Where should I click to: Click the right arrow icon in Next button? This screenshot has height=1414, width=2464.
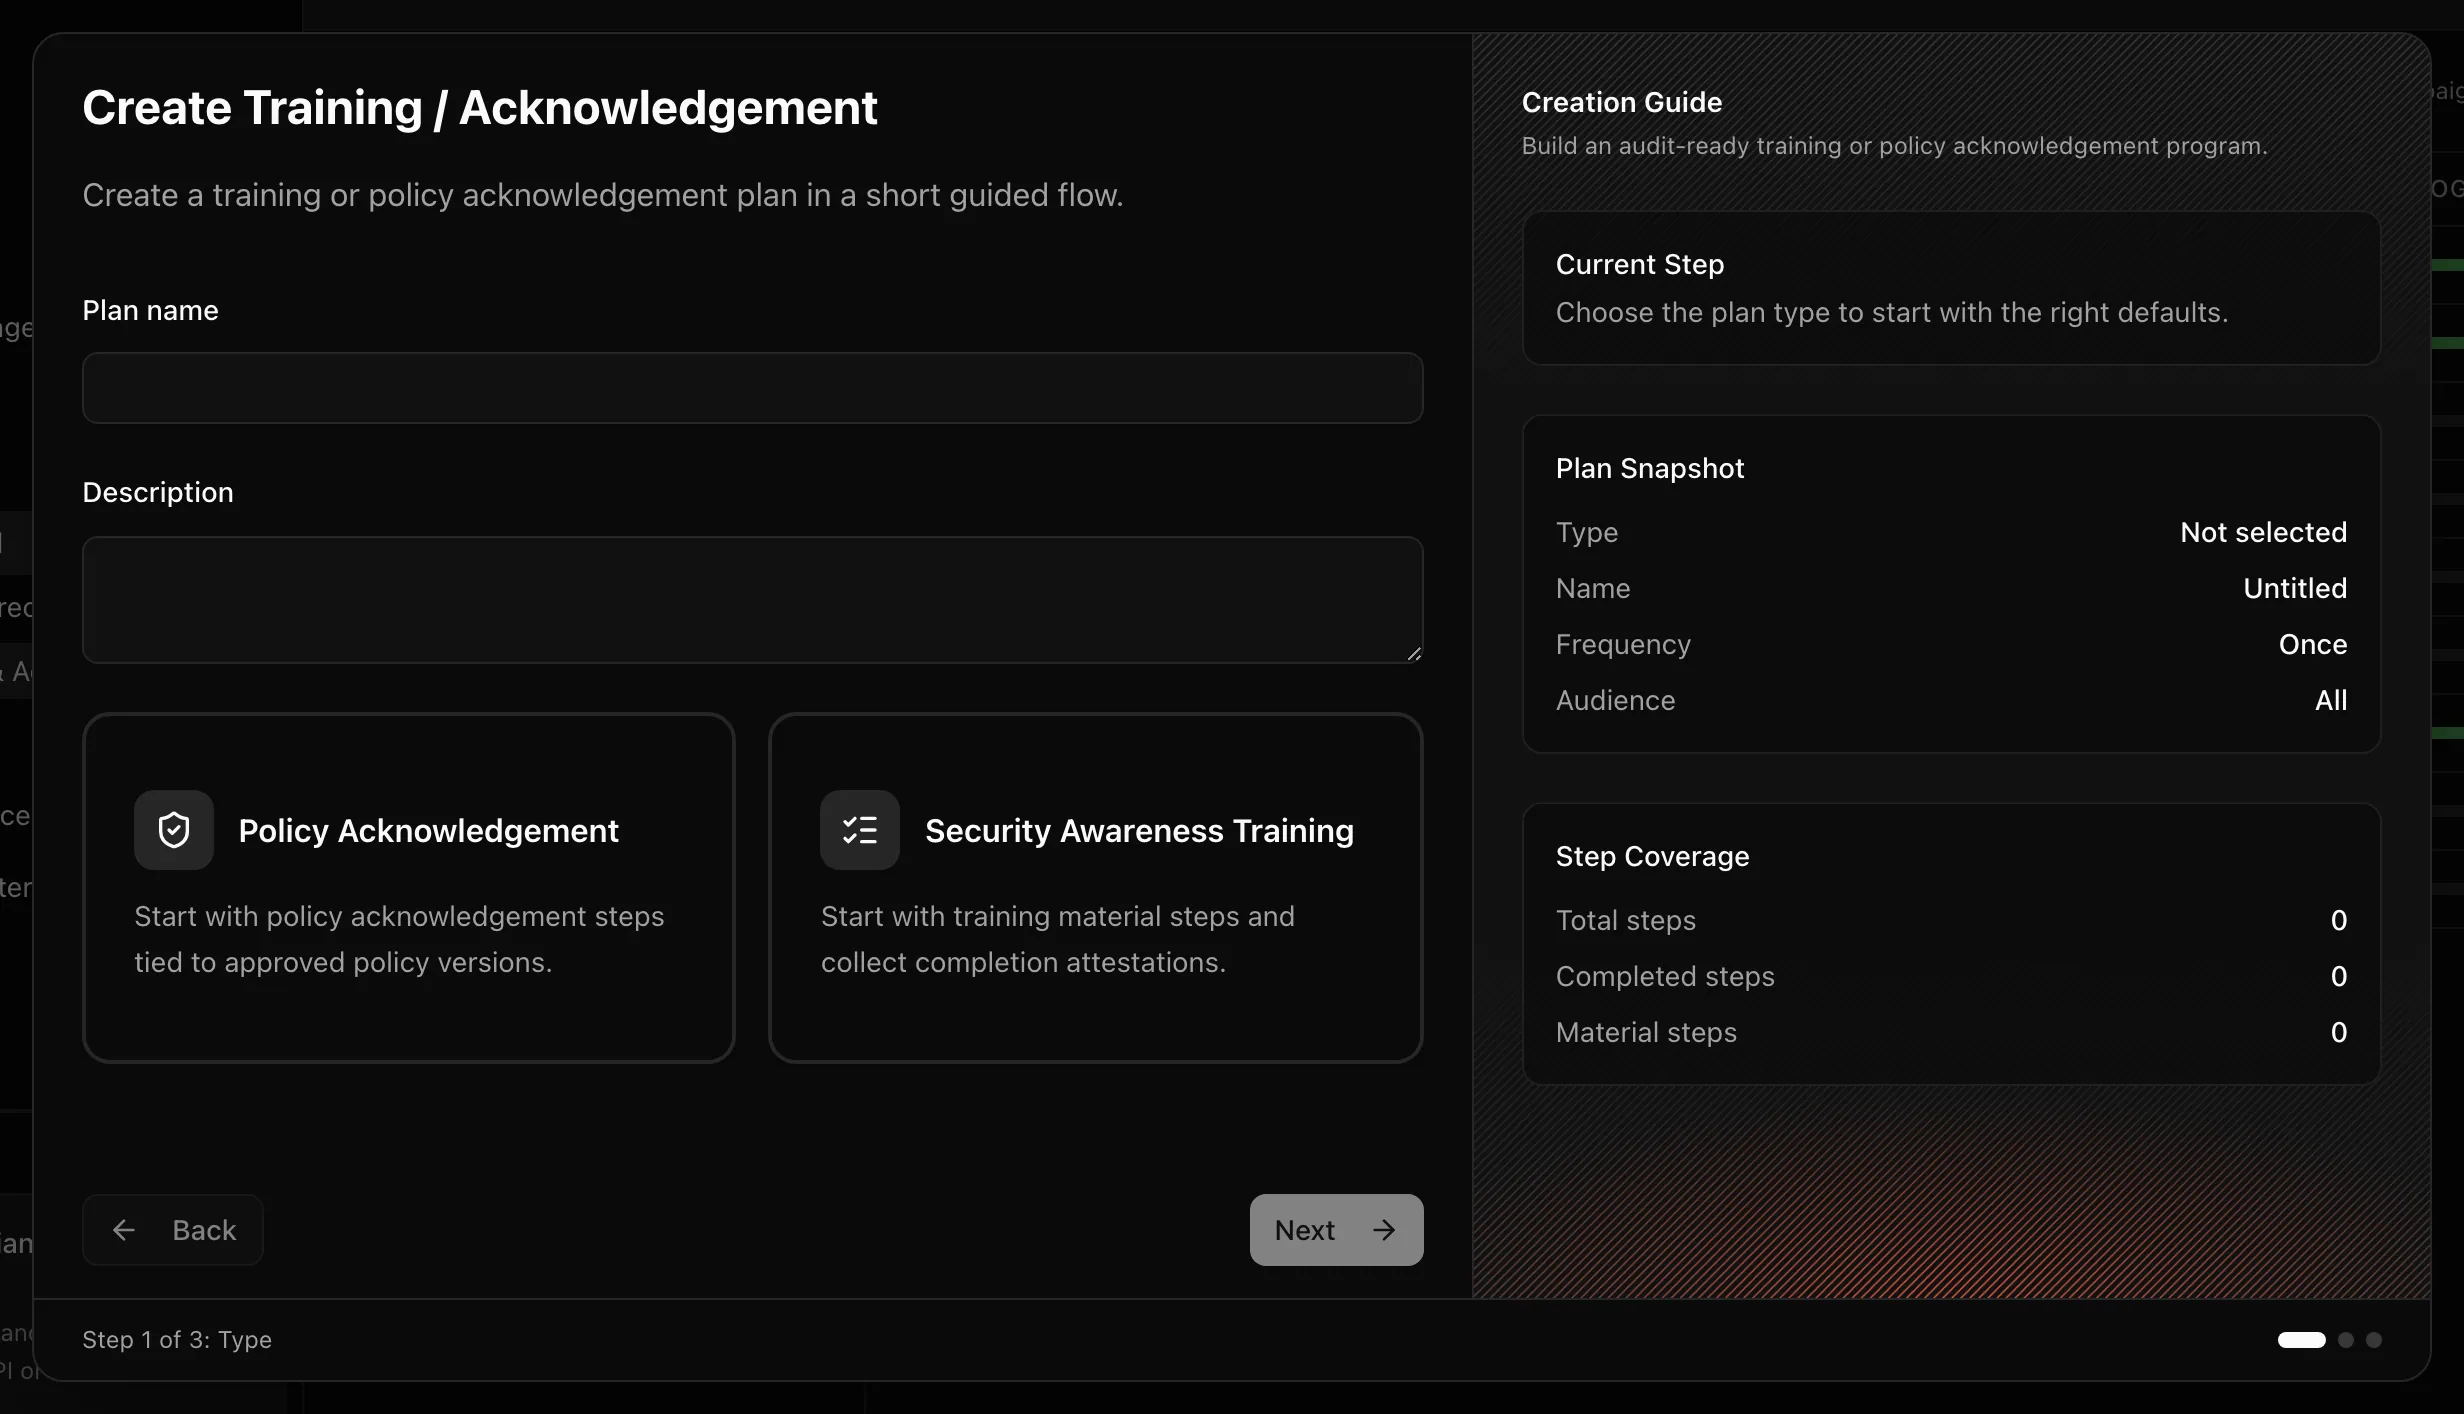[1384, 1230]
